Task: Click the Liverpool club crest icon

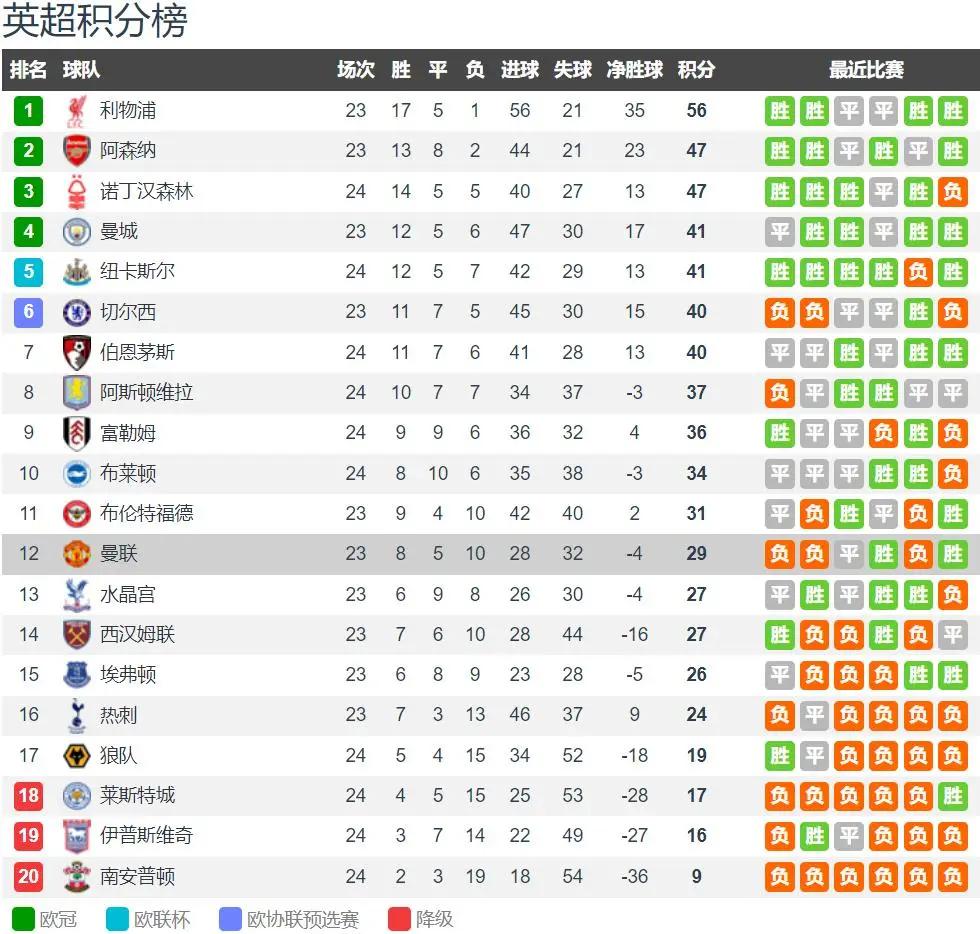Action: point(77,111)
